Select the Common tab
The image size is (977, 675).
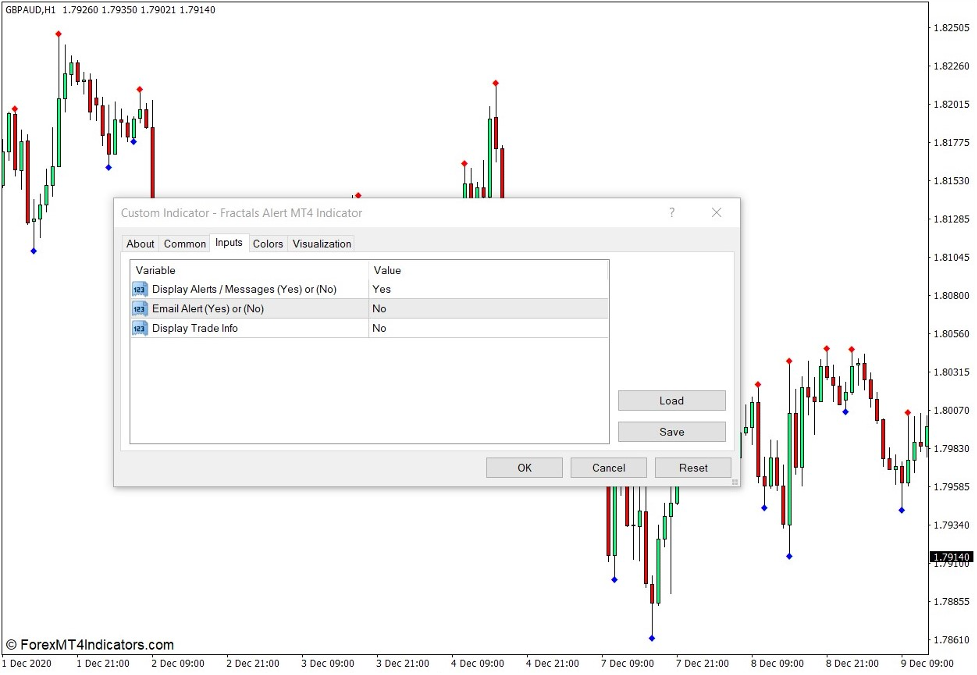pyautogui.click(x=184, y=243)
